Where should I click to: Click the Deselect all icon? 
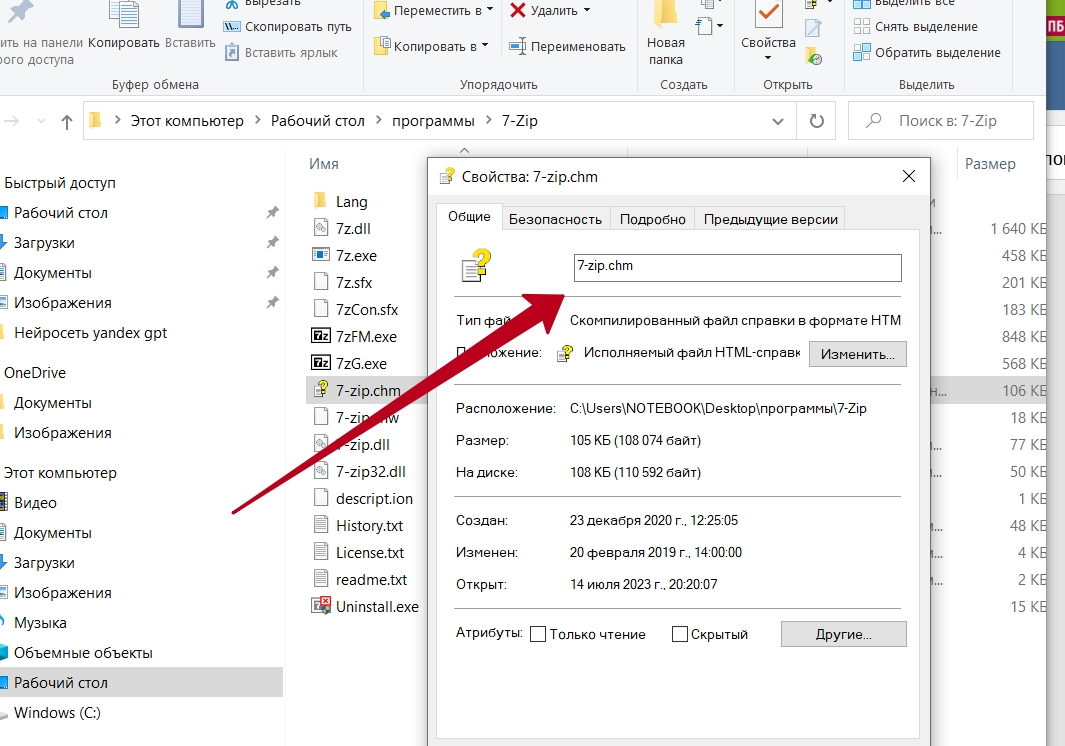[861, 26]
